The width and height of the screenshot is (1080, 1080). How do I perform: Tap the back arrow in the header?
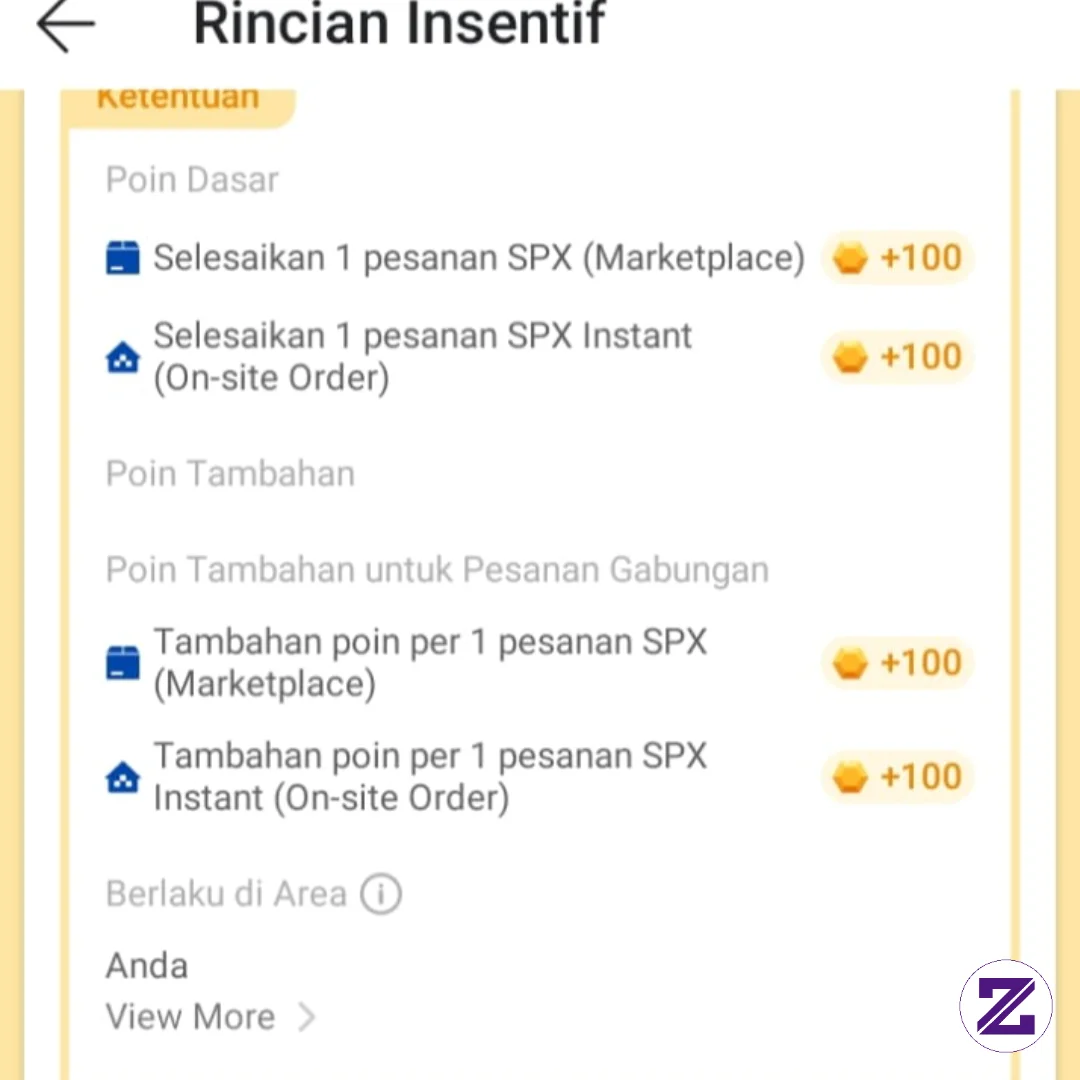(x=66, y=25)
